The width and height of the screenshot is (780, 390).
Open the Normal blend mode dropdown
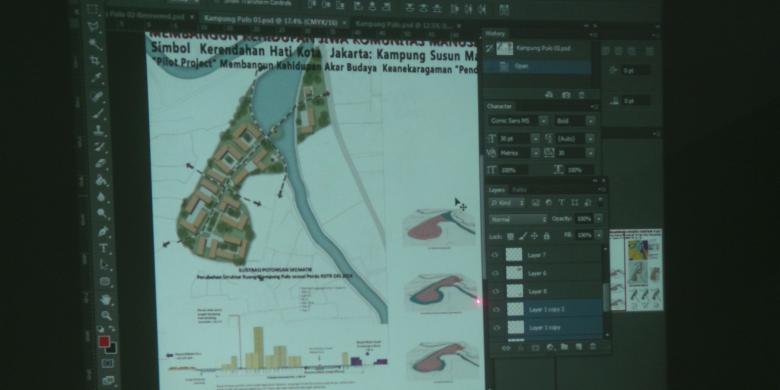click(517, 219)
